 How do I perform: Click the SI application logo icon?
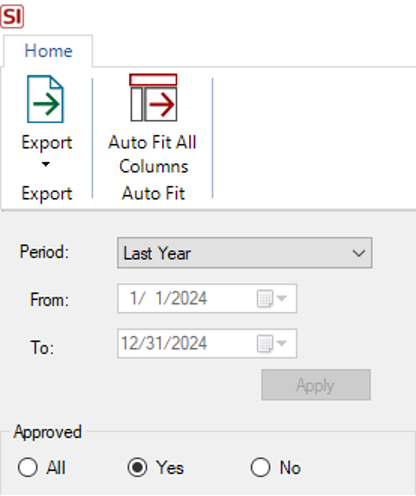click(x=12, y=16)
